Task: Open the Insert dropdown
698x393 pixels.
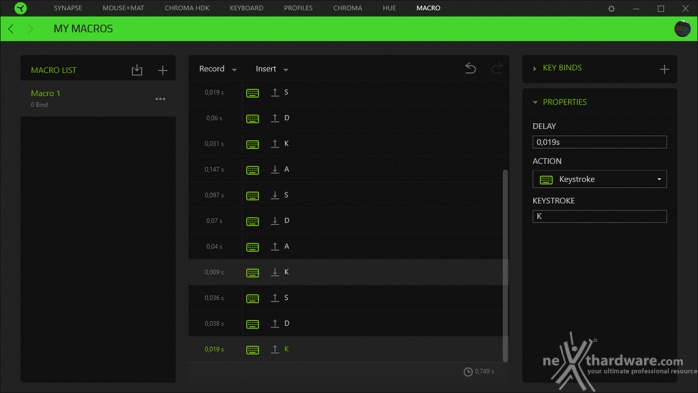Action: 272,69
